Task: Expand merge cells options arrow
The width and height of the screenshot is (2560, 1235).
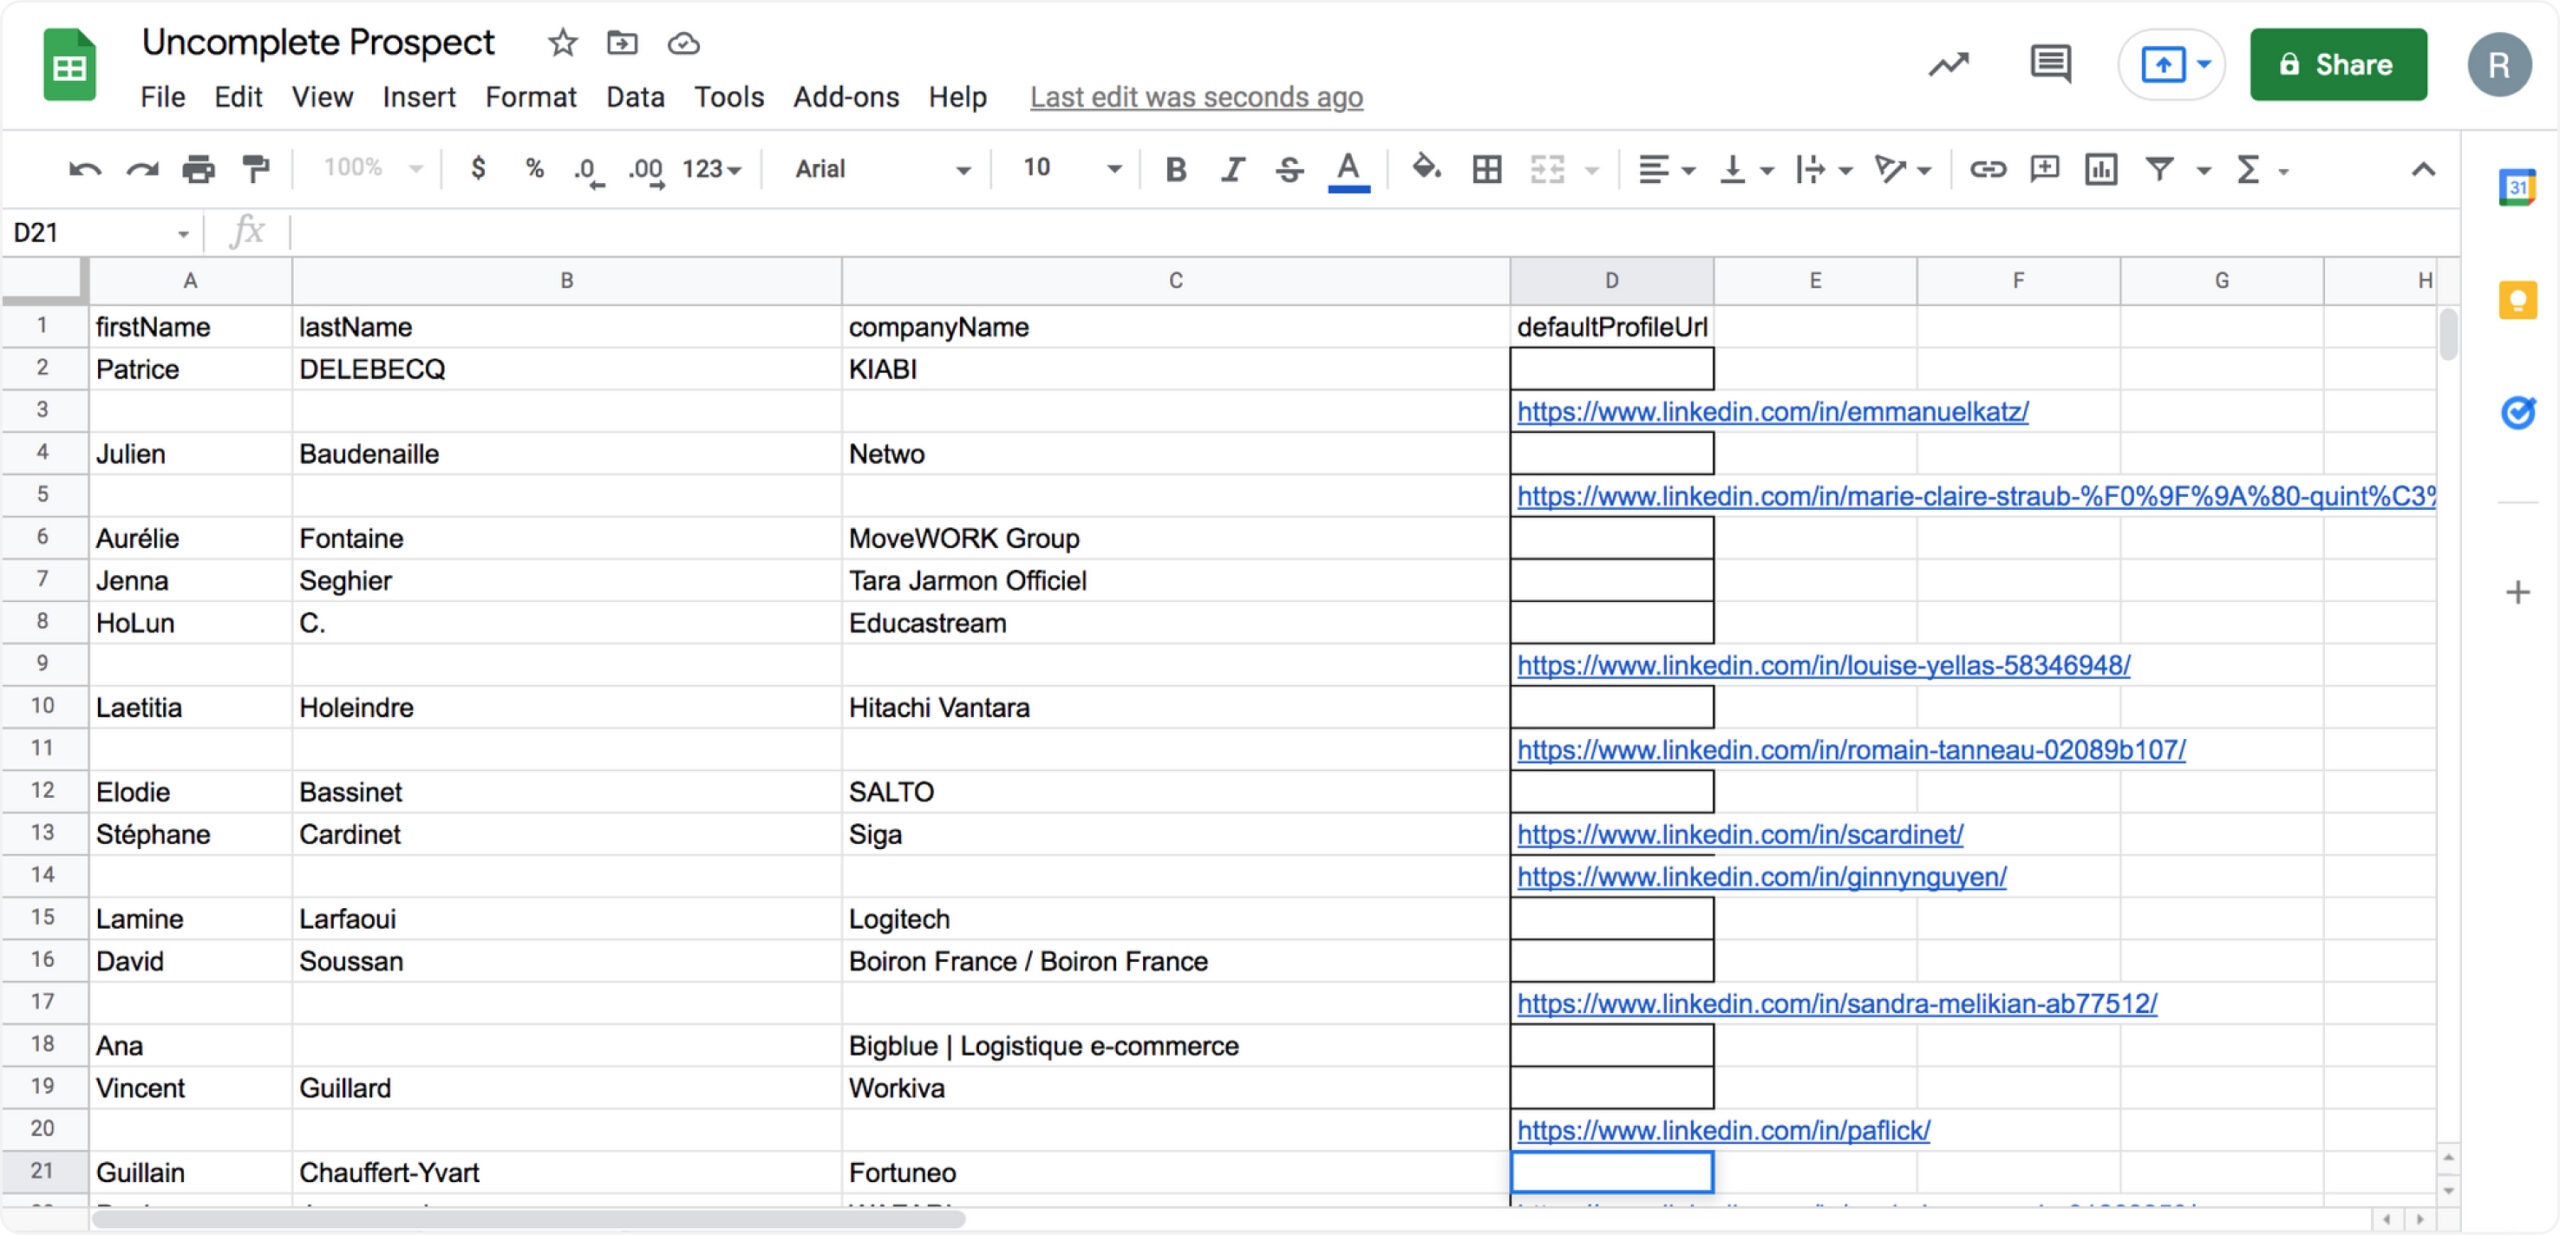Action: [x=1592, y=170]
